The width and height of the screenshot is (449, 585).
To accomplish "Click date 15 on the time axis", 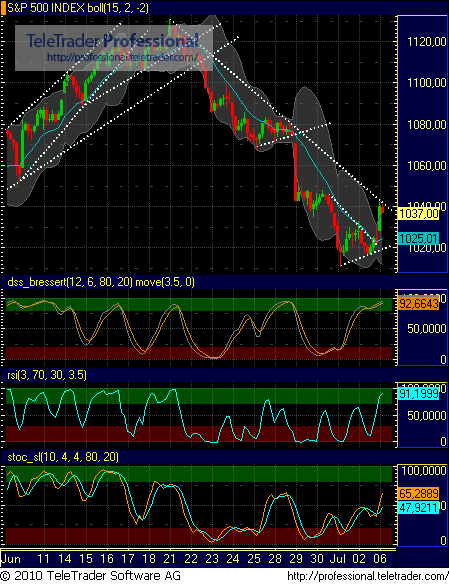I will tap(86, 559).
